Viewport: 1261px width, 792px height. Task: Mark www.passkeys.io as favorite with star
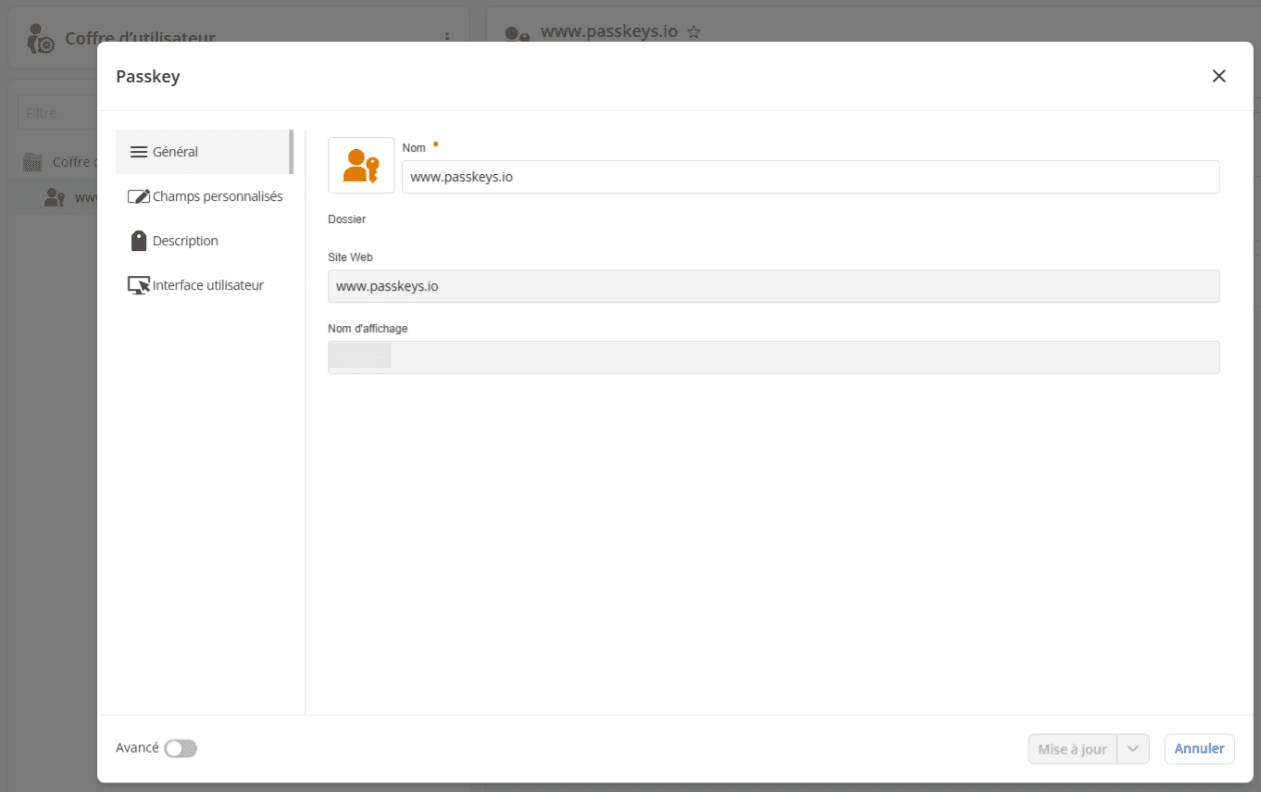click(694, 32)
